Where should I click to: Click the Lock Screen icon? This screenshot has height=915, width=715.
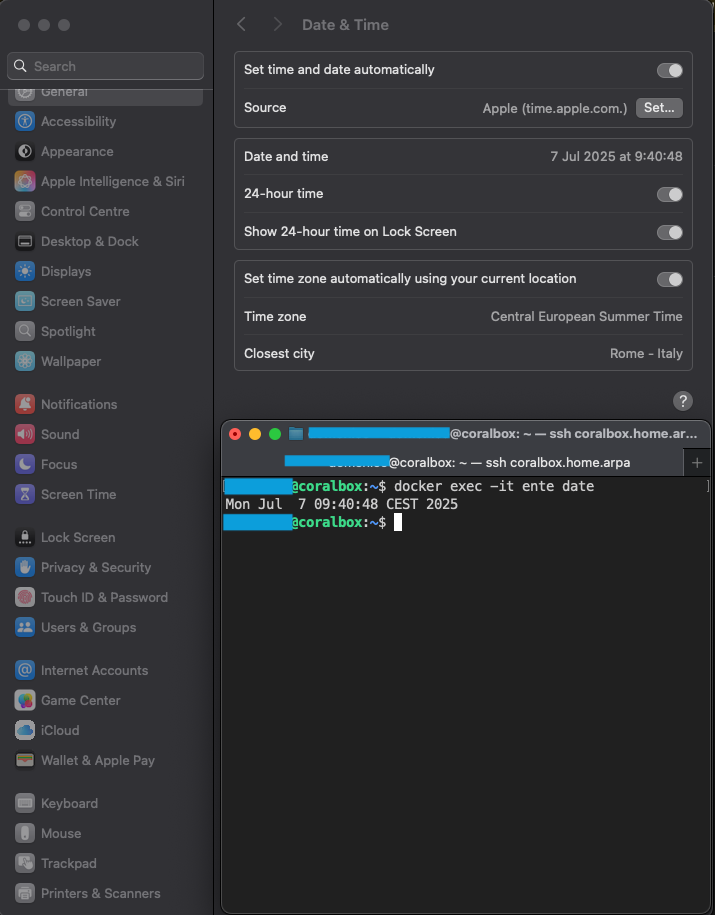click(x=25, y=537)
